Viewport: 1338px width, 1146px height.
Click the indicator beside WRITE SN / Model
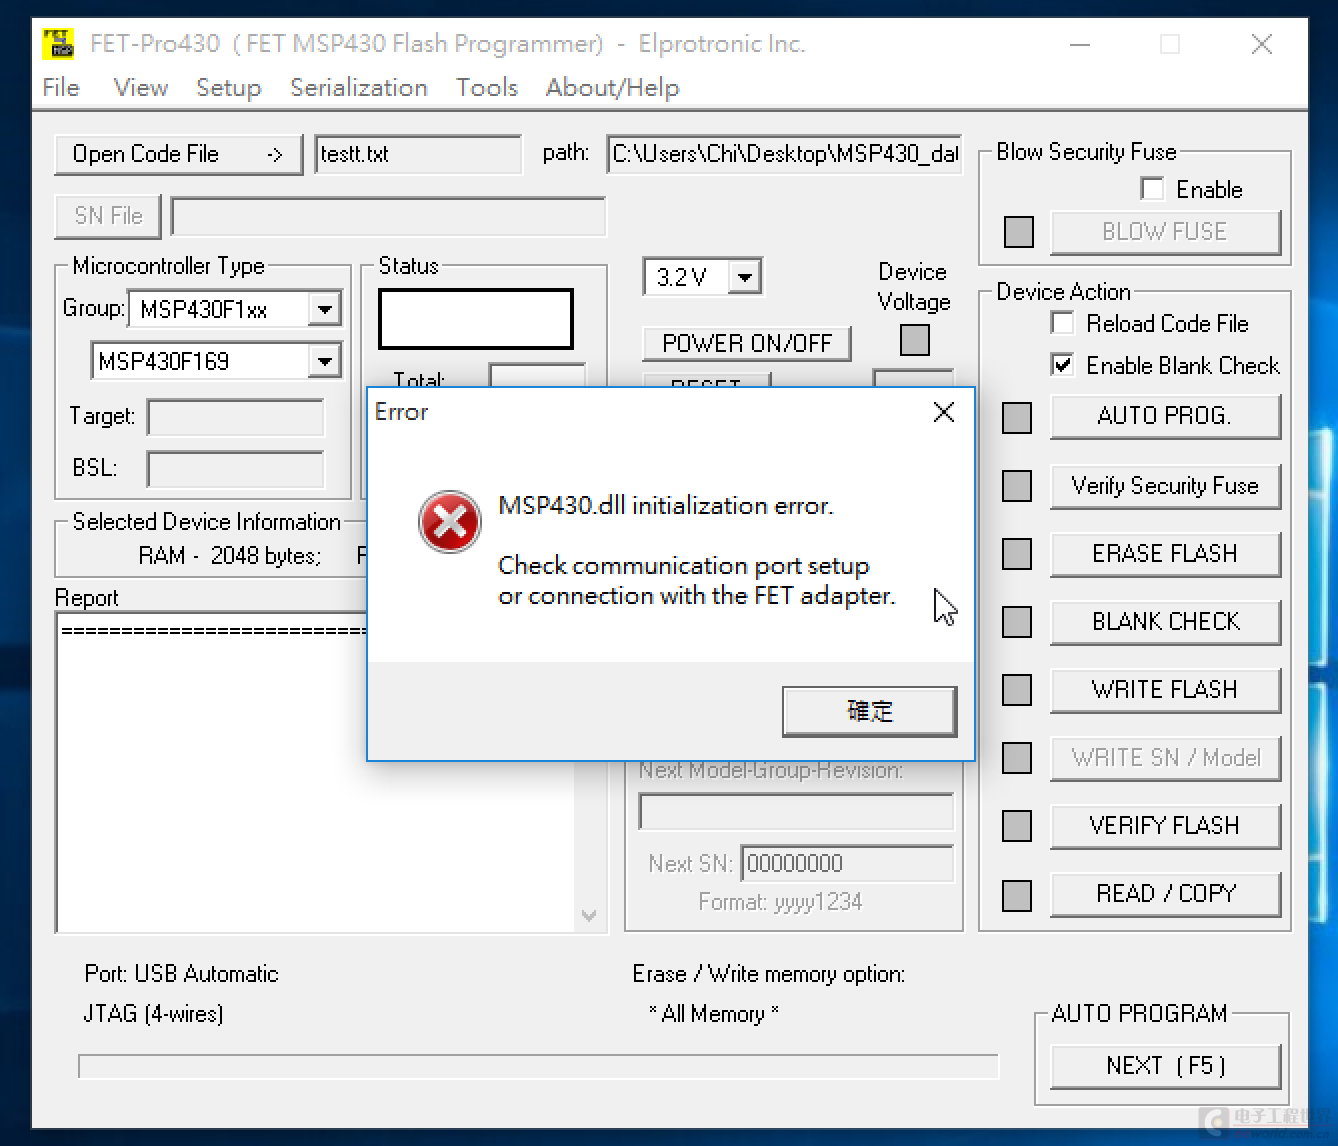[1017, 758]
